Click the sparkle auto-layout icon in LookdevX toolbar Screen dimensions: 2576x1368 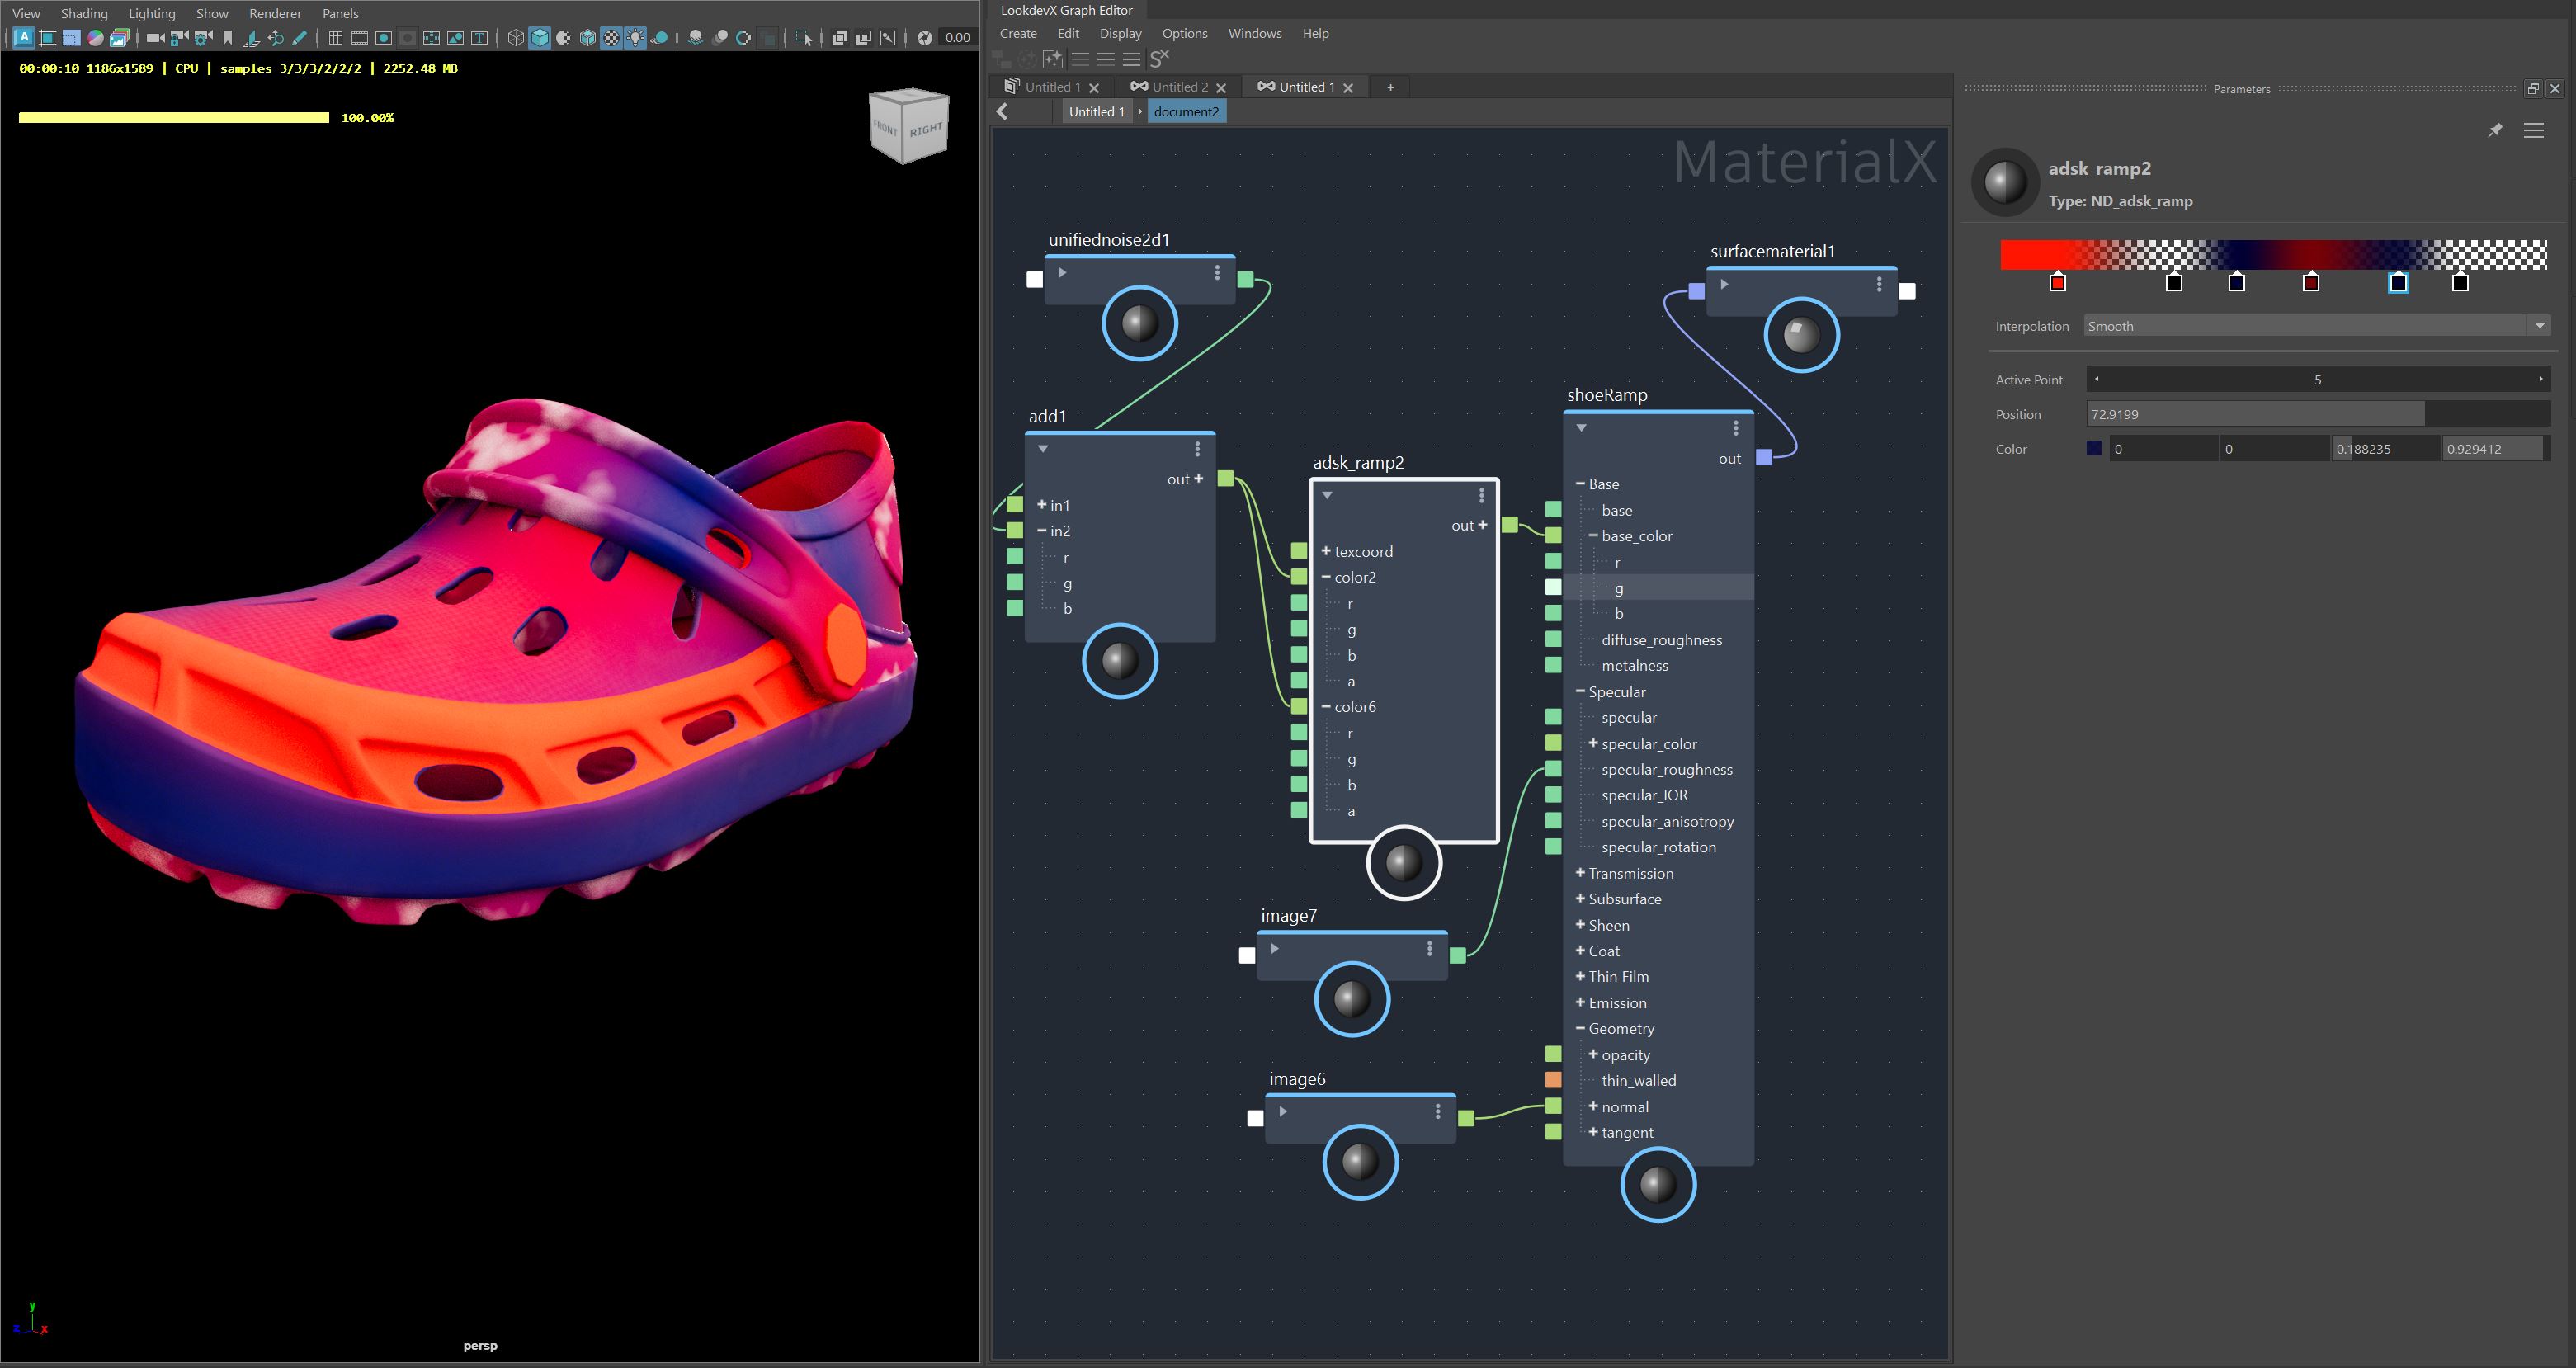click(x=1052, y=59)
